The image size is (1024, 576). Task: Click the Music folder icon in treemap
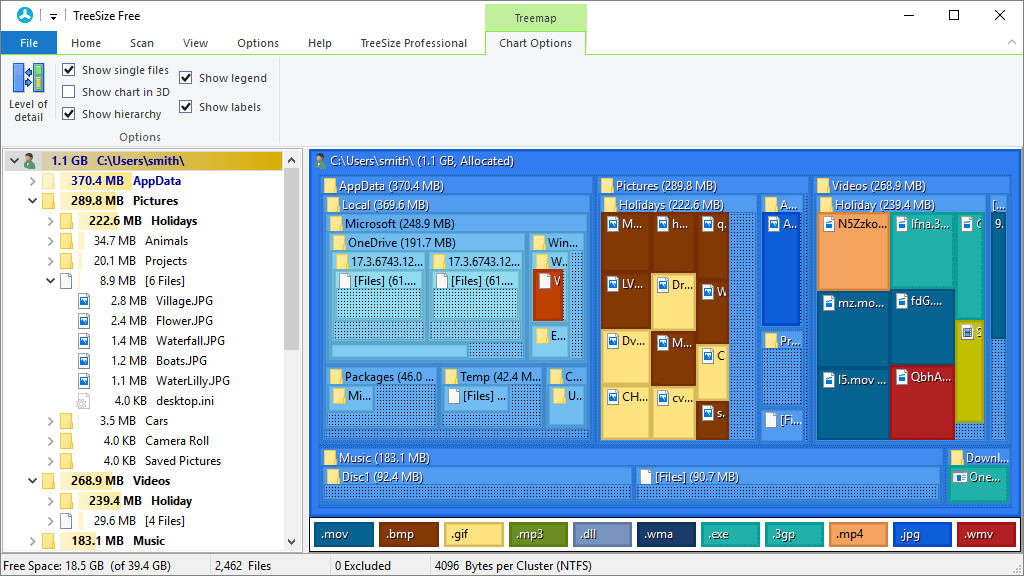[330, 458]
